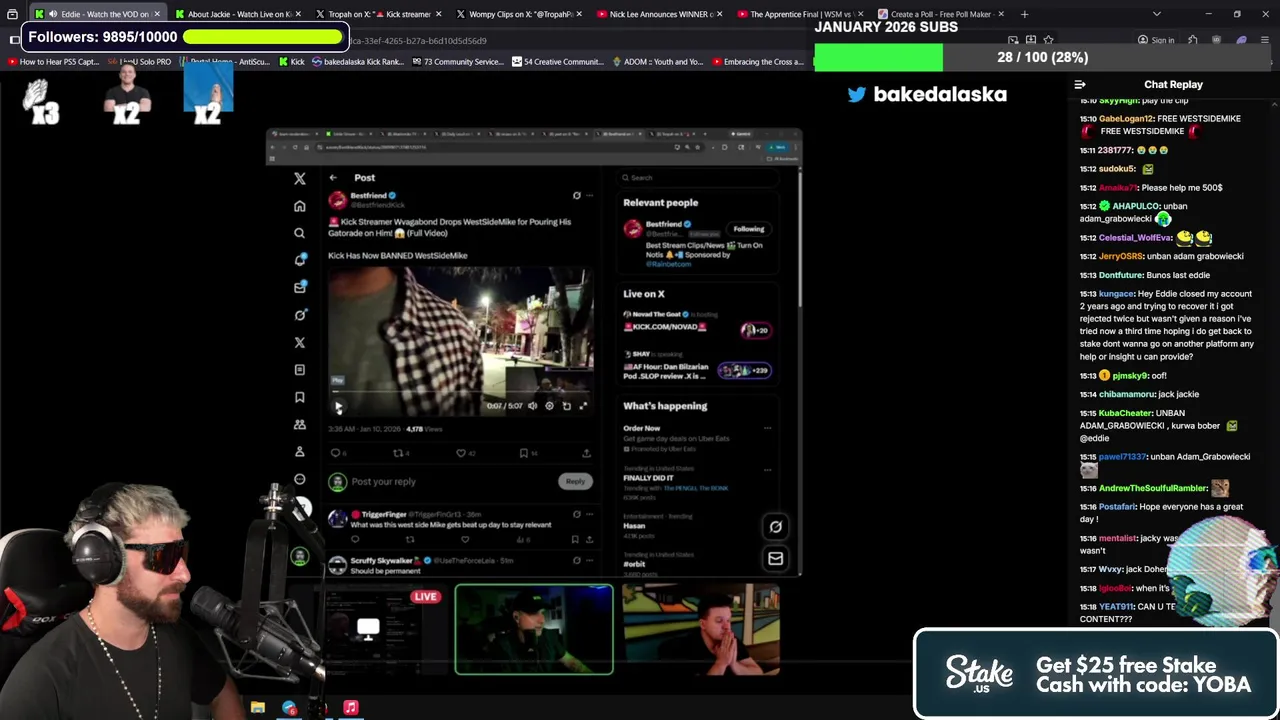
Task: Open the music app icon in the taskbar
Action: (x=351, y=708)
